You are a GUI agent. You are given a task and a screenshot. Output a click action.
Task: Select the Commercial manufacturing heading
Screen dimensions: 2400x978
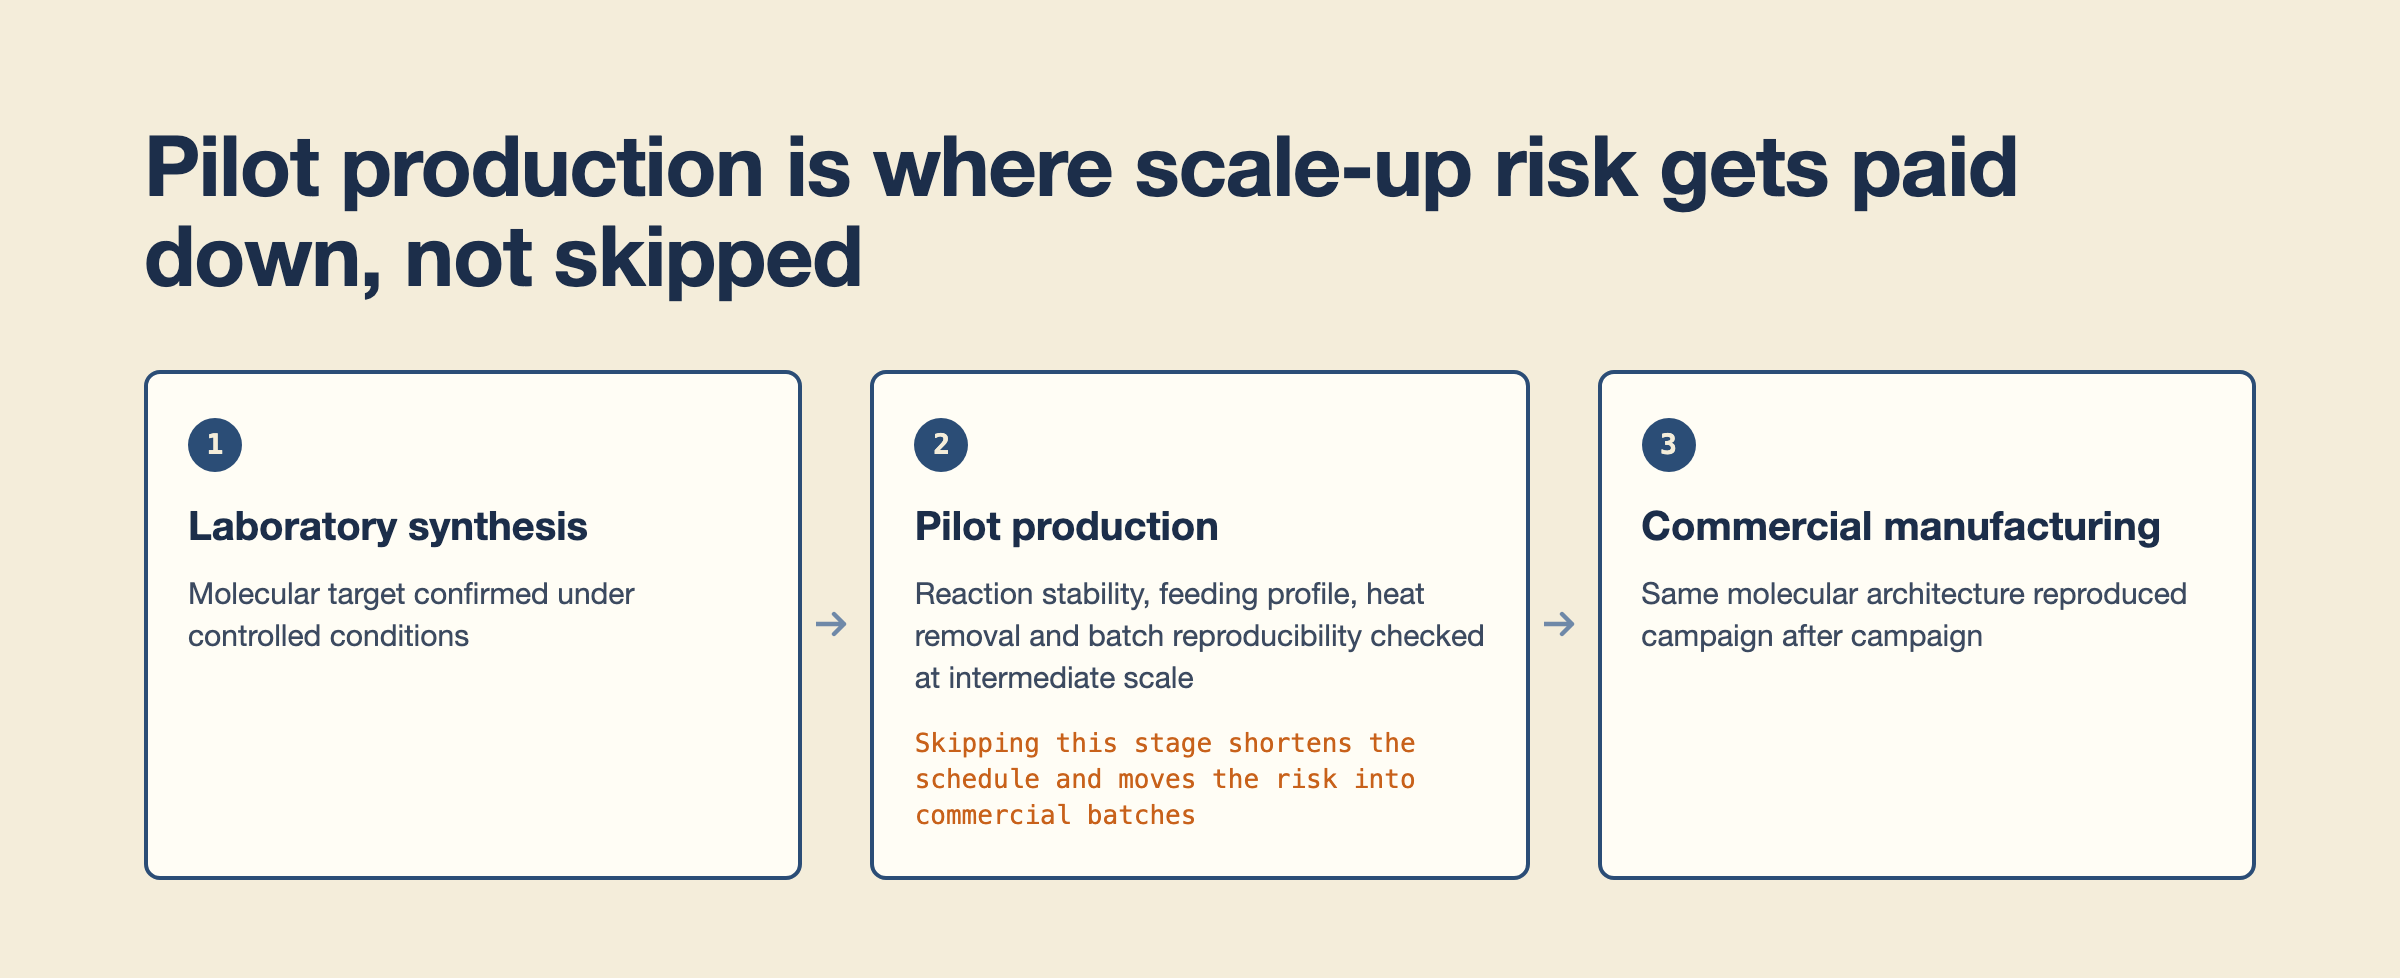pos(1900,527)
